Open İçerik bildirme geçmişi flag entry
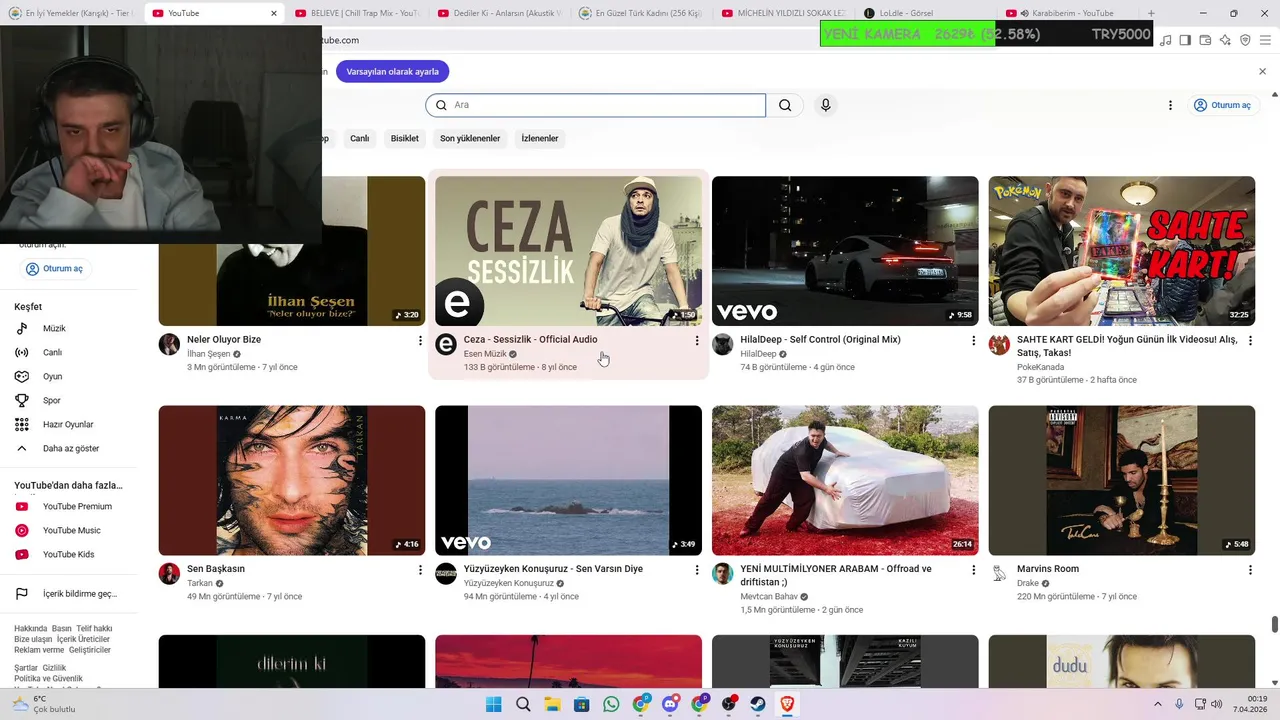1280x720 pixels. (68, 593)
